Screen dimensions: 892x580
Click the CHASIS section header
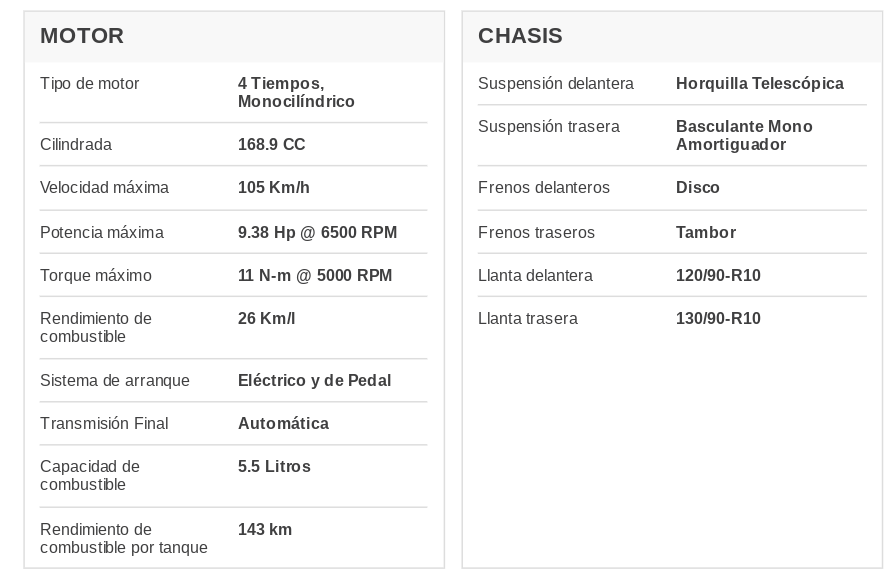[520, 36]
